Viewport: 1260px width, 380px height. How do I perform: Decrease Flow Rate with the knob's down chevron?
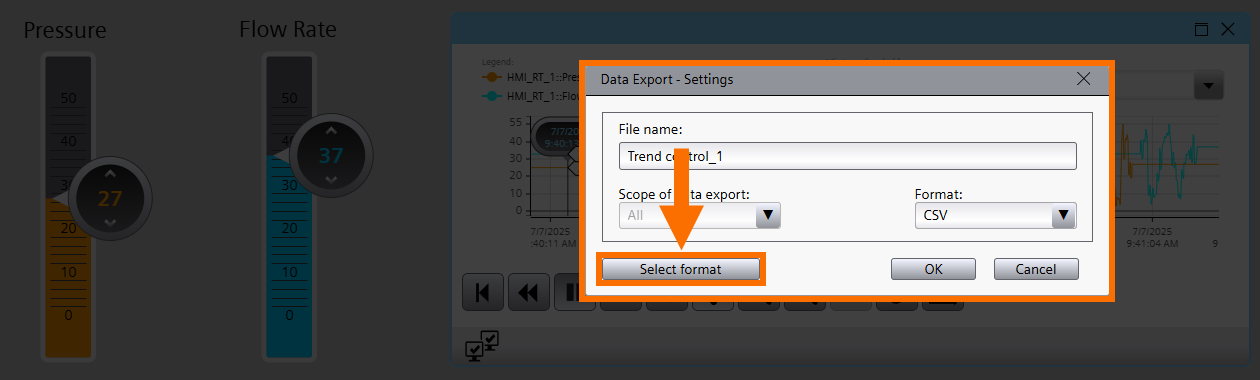[x=332, y=180]
